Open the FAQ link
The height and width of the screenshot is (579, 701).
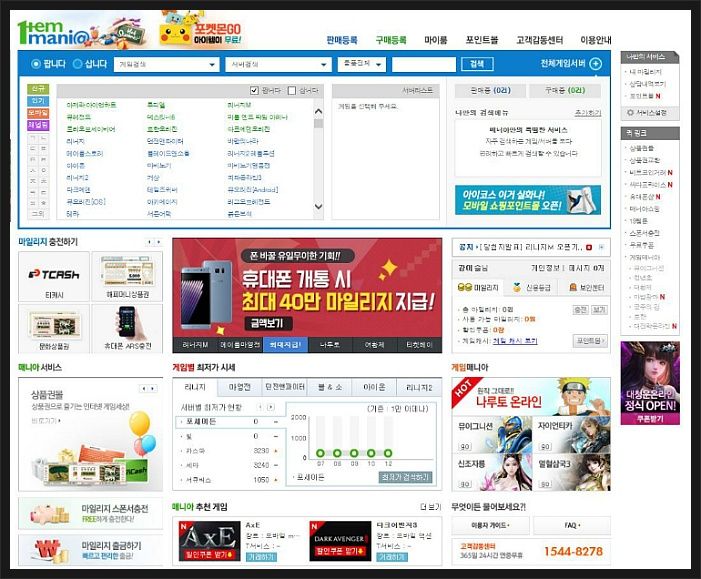[x=572, y=525]
